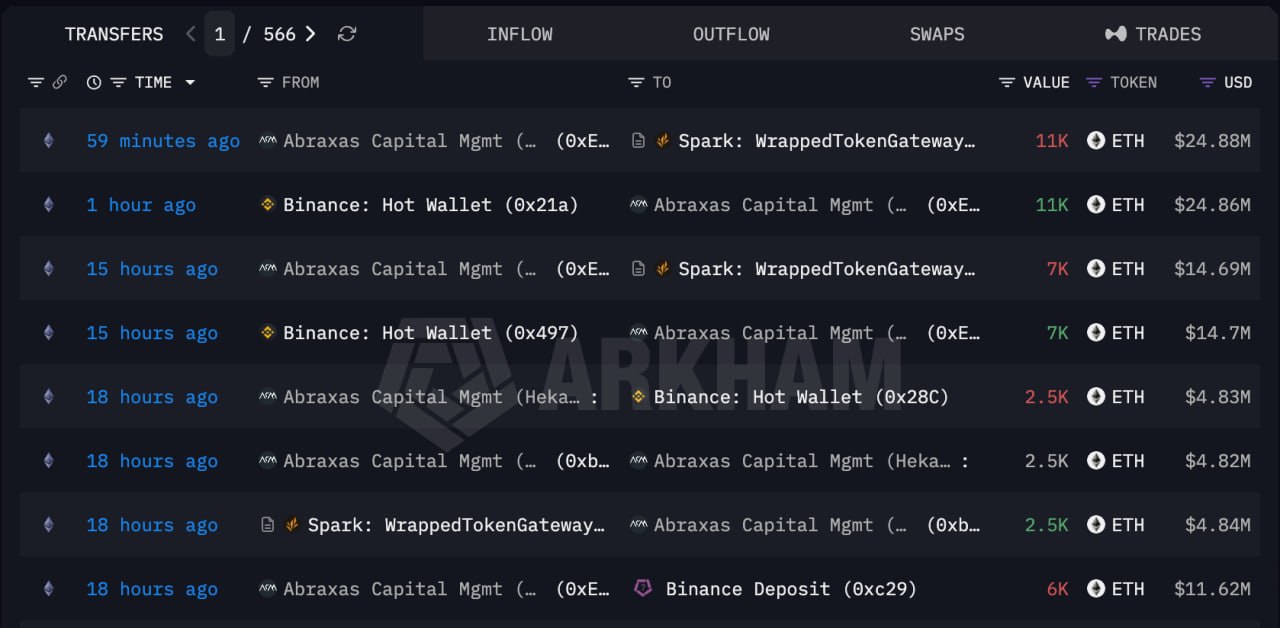Click the USD filter icon
This screenshot has width=1280, height=628.
(x=1208, y=82)
